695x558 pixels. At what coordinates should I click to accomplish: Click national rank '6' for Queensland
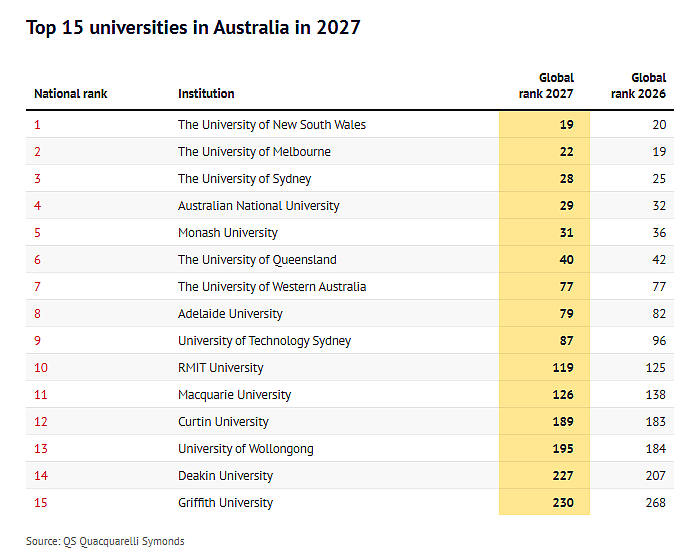(37, 260)
